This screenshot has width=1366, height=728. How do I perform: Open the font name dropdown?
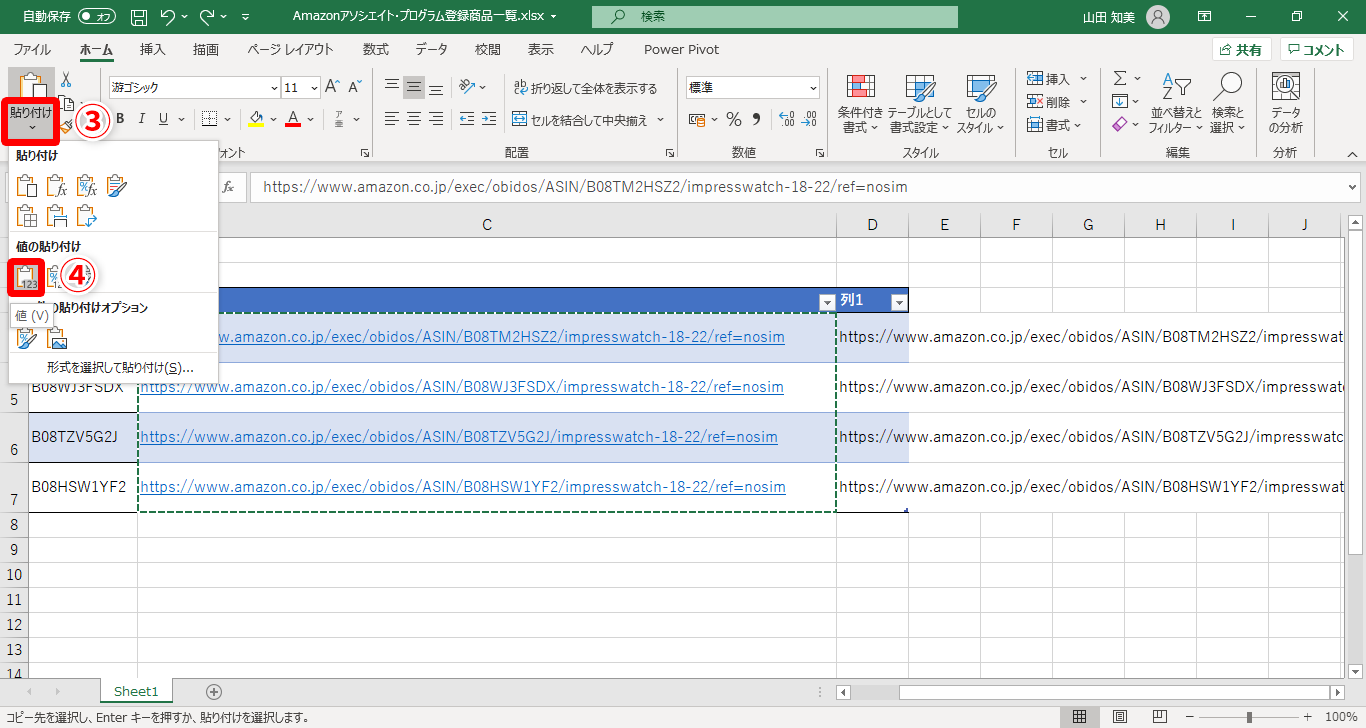pyautogui.click(x=274, y=88)
